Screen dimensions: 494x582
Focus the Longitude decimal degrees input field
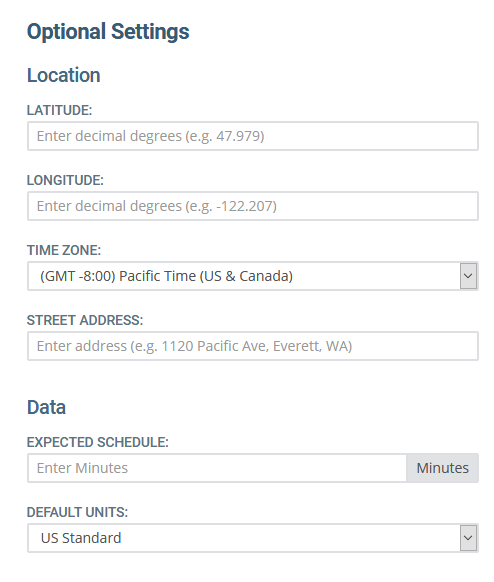(x=253, y=206)
